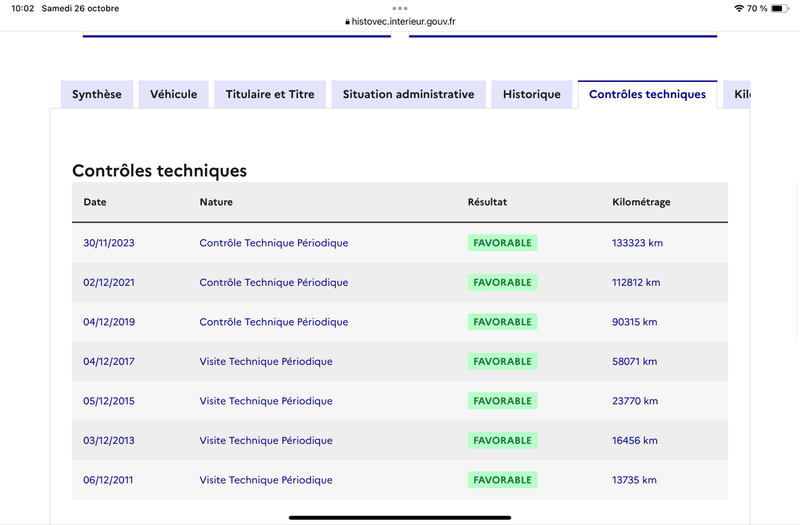Click the Nature column header

[216, 202]
